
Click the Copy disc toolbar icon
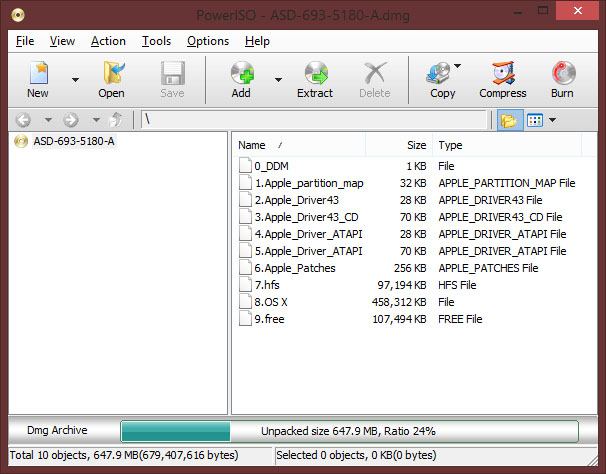coord(438,73)
